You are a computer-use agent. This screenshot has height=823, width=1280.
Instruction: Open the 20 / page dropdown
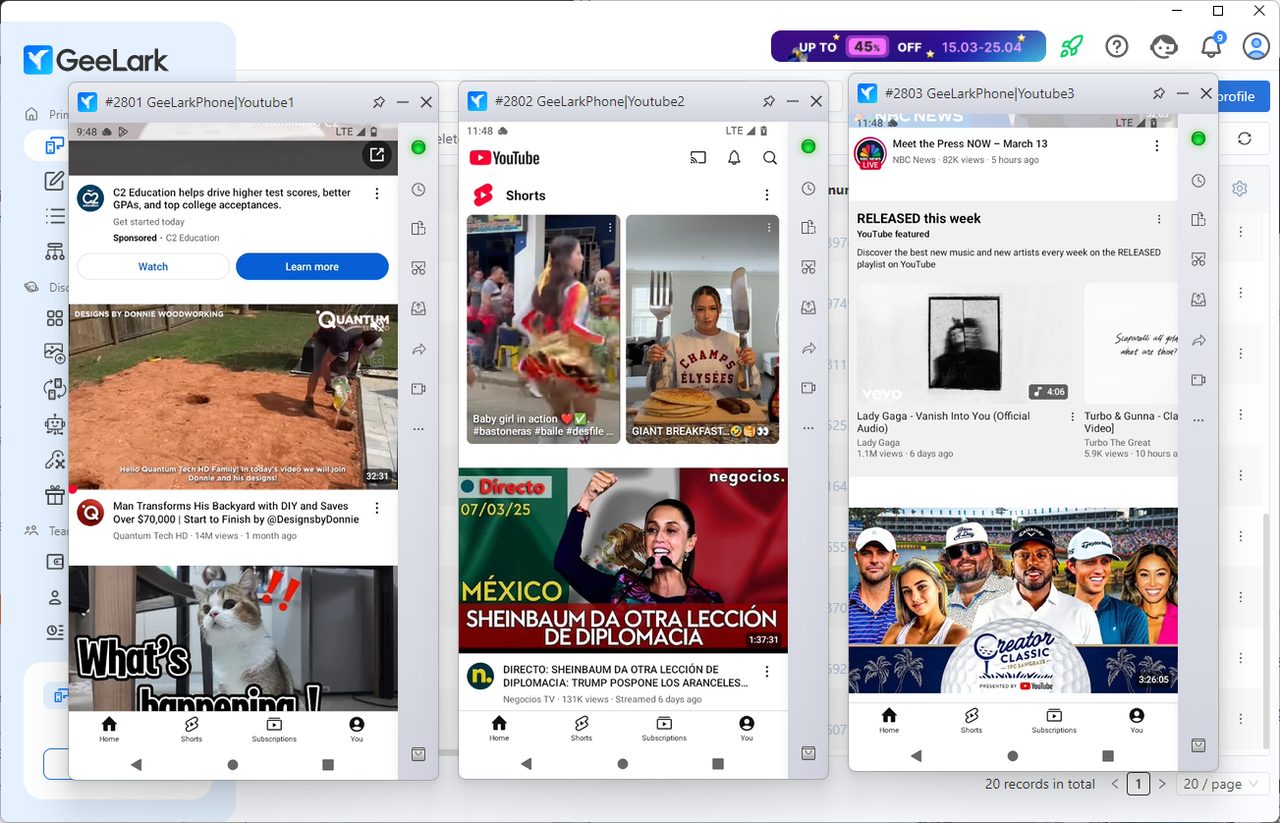click(1223, 784)
